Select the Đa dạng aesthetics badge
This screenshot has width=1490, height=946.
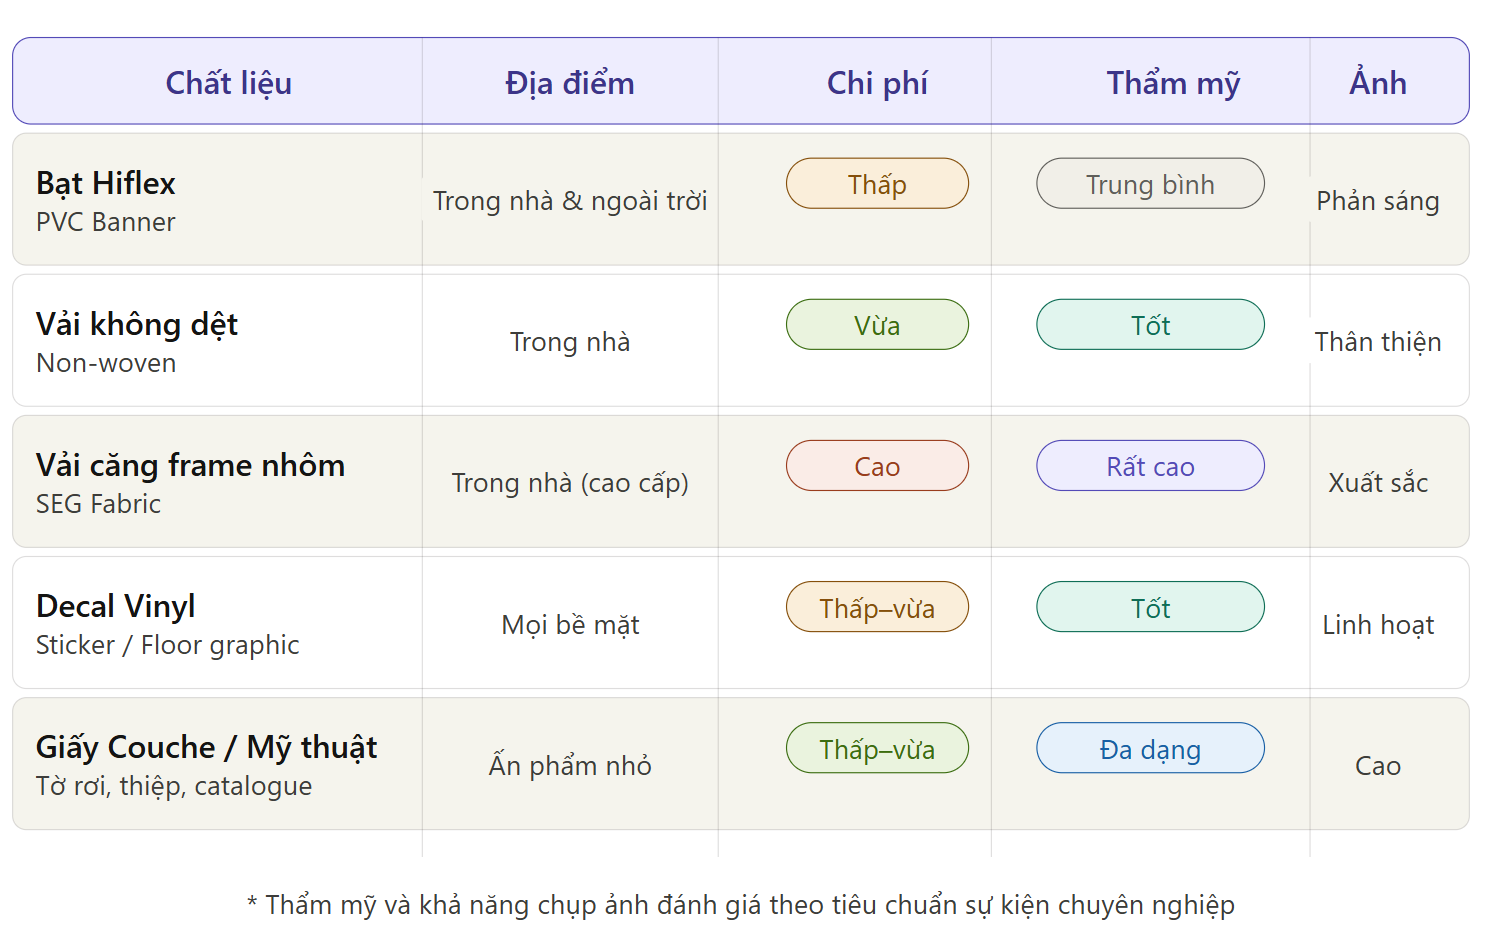click(x=1150, y=749)
